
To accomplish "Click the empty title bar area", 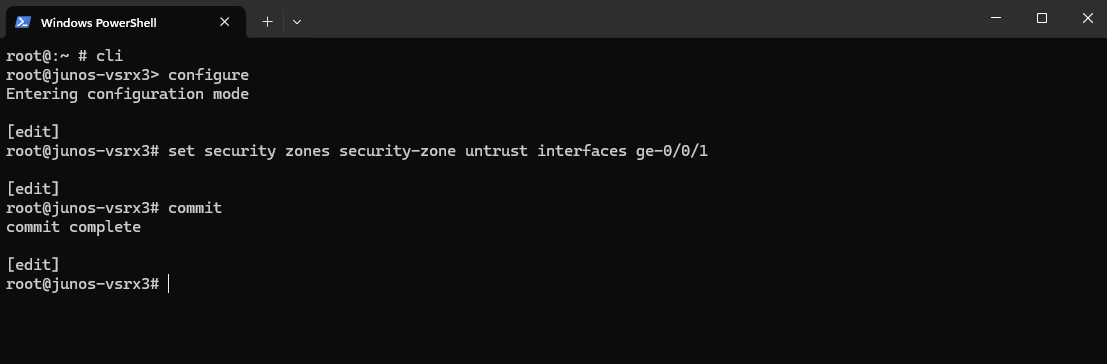I will (x=635, y=18).
